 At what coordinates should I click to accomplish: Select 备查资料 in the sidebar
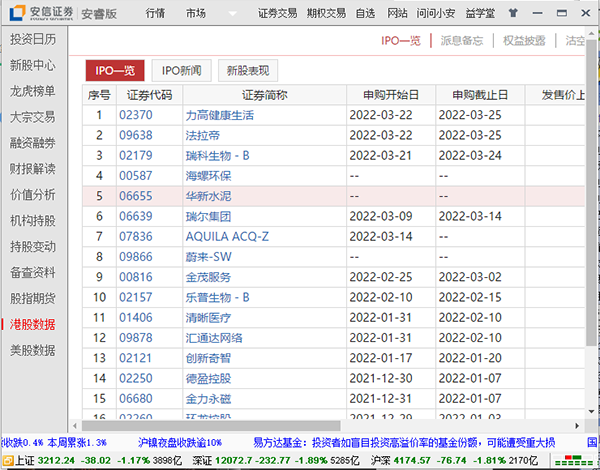click(x=33, y=273)
